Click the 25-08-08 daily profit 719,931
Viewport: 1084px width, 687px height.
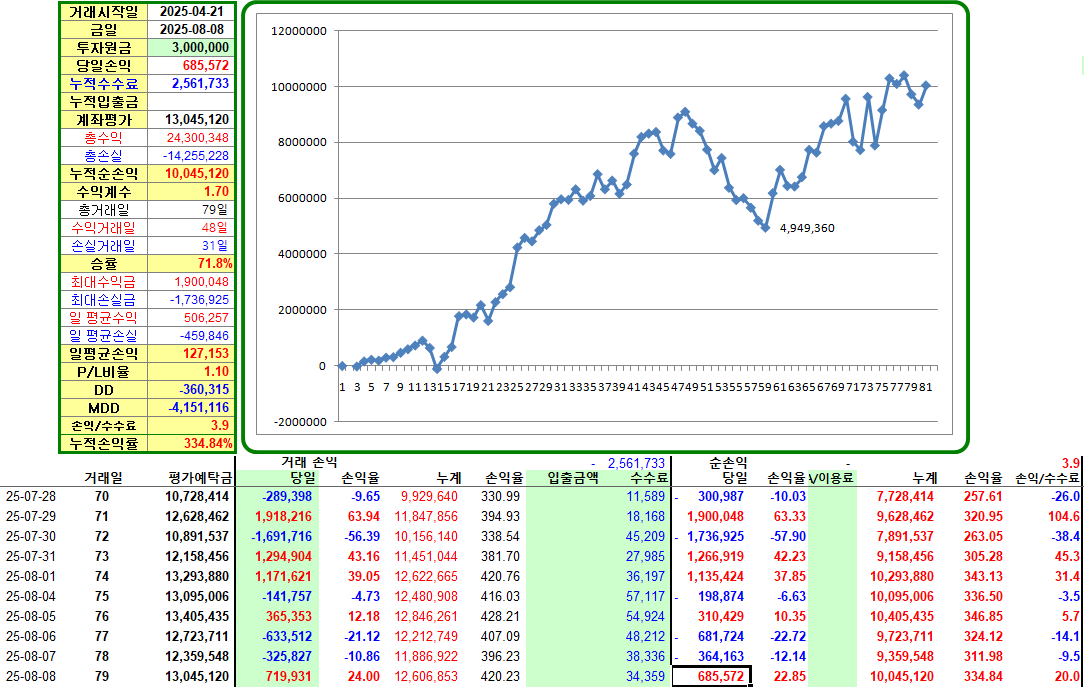tap(288, 677)
